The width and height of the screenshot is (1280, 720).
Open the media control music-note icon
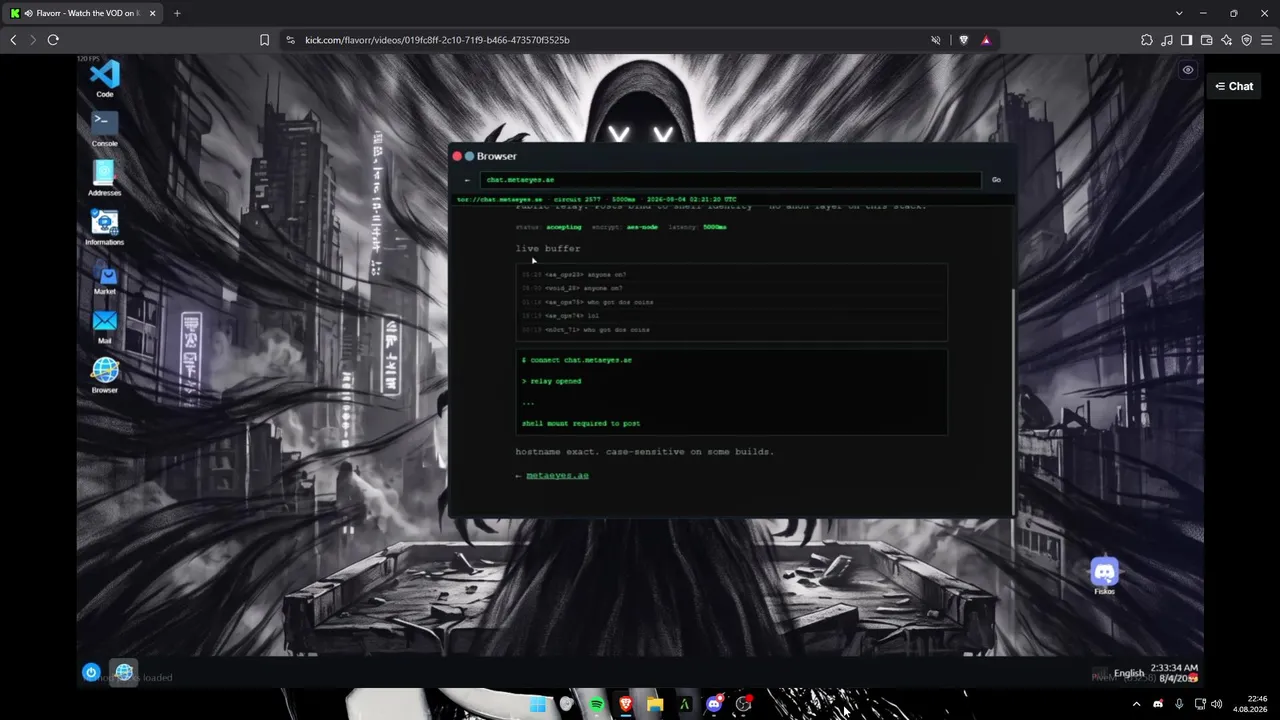pyautogui.click(x=1167, y=40)
